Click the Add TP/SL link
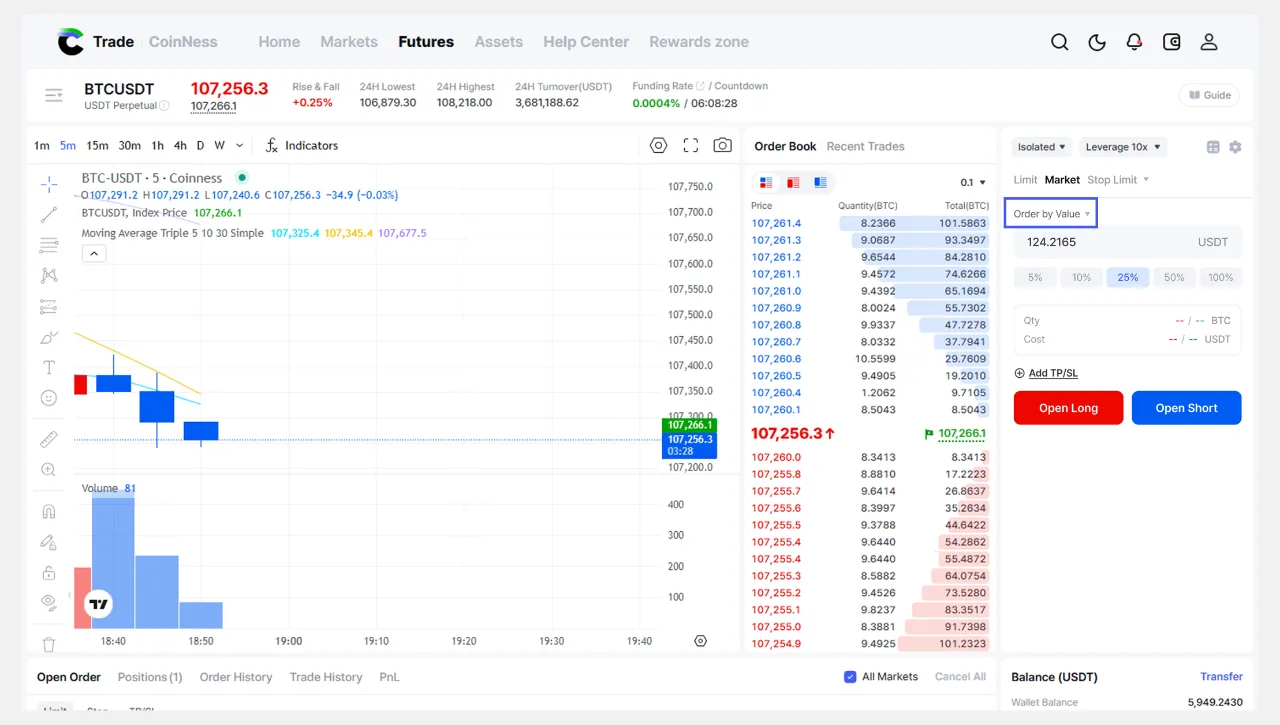 point(1052,373)
